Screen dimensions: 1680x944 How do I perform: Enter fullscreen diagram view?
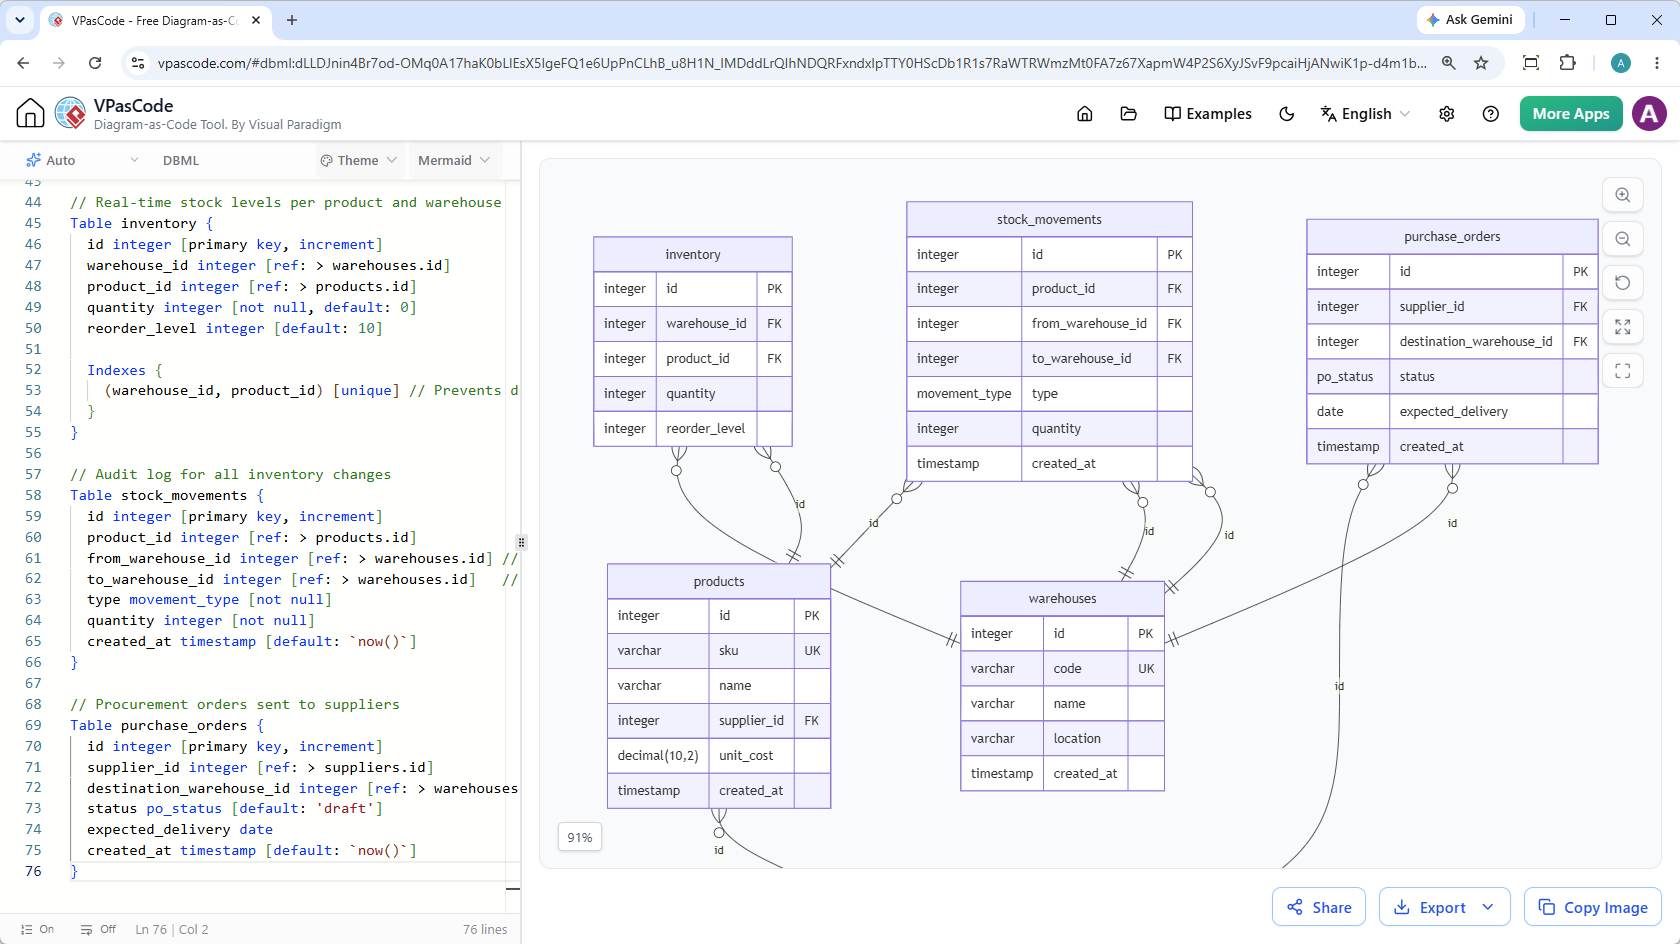click(x=1622, y=371)
